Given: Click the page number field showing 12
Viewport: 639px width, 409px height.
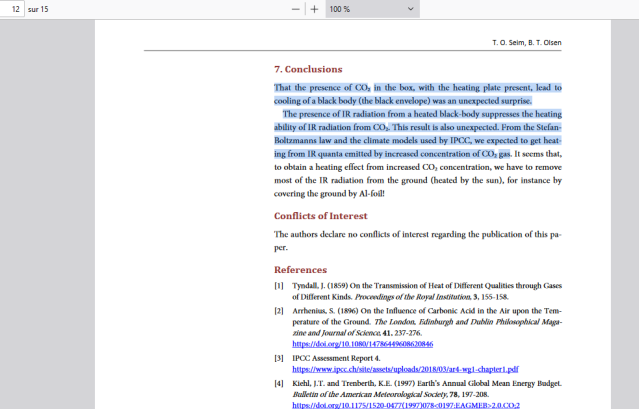Looking at the screenshot, I should [13, 9].
